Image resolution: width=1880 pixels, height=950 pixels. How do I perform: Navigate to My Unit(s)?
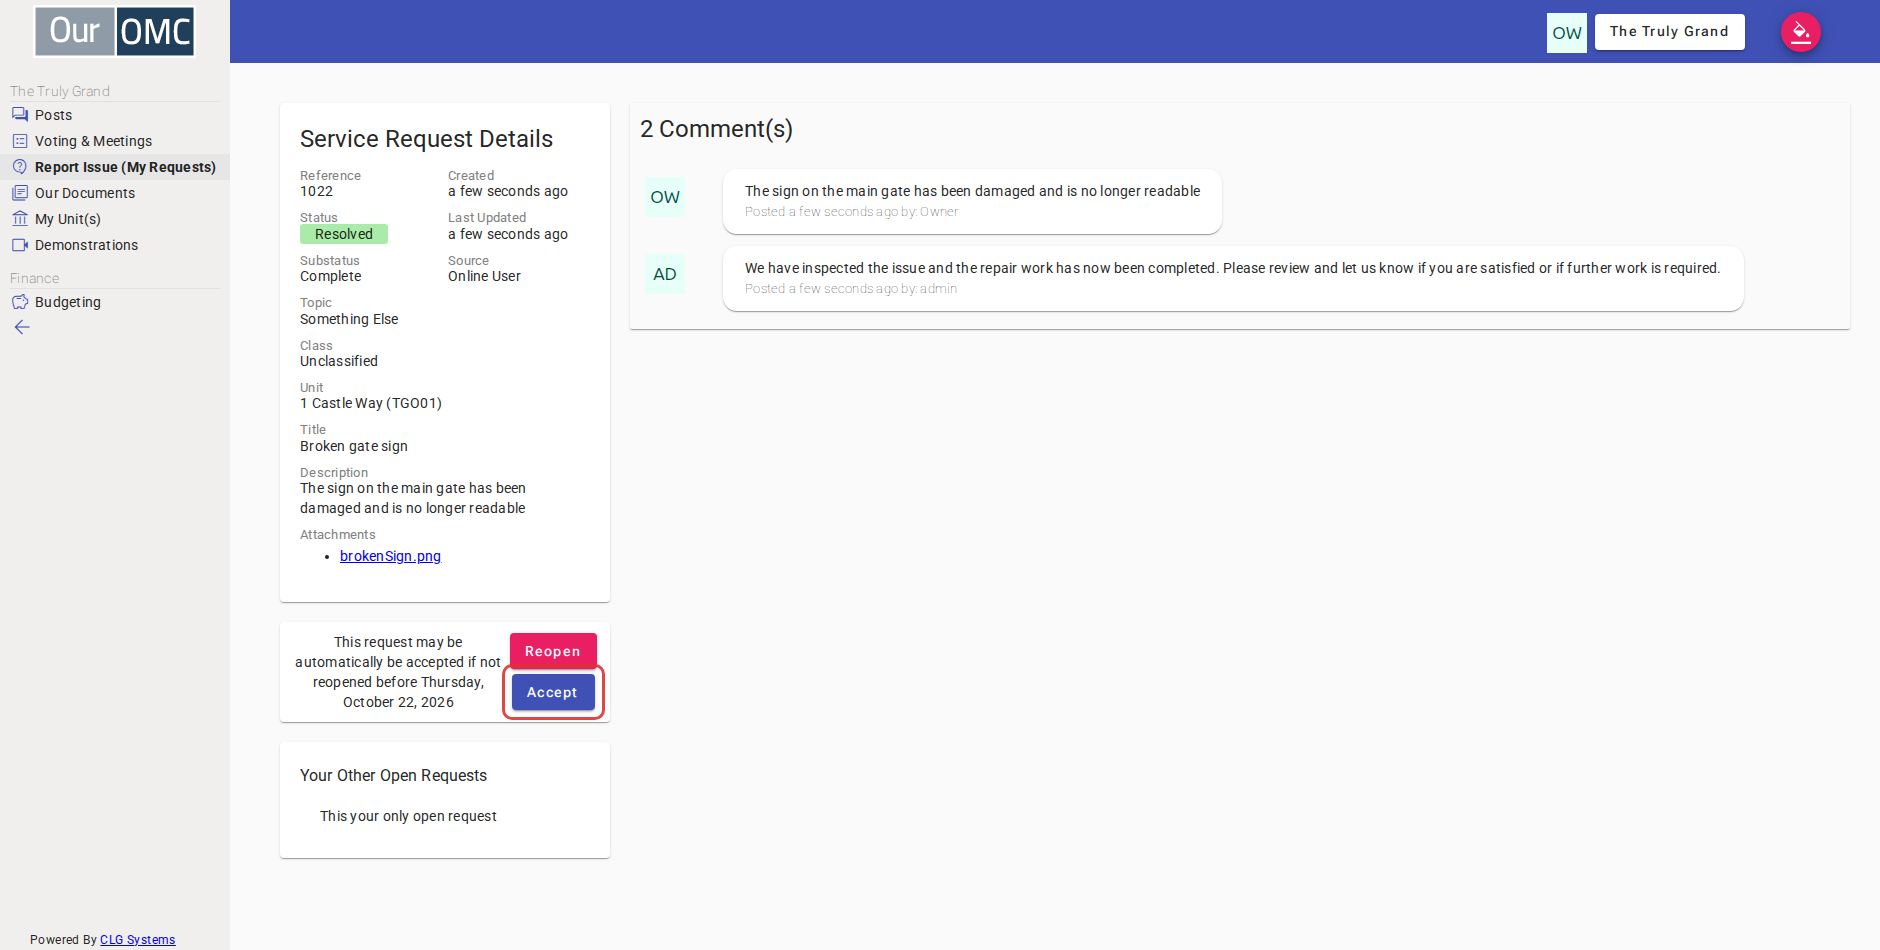(68, 219)
